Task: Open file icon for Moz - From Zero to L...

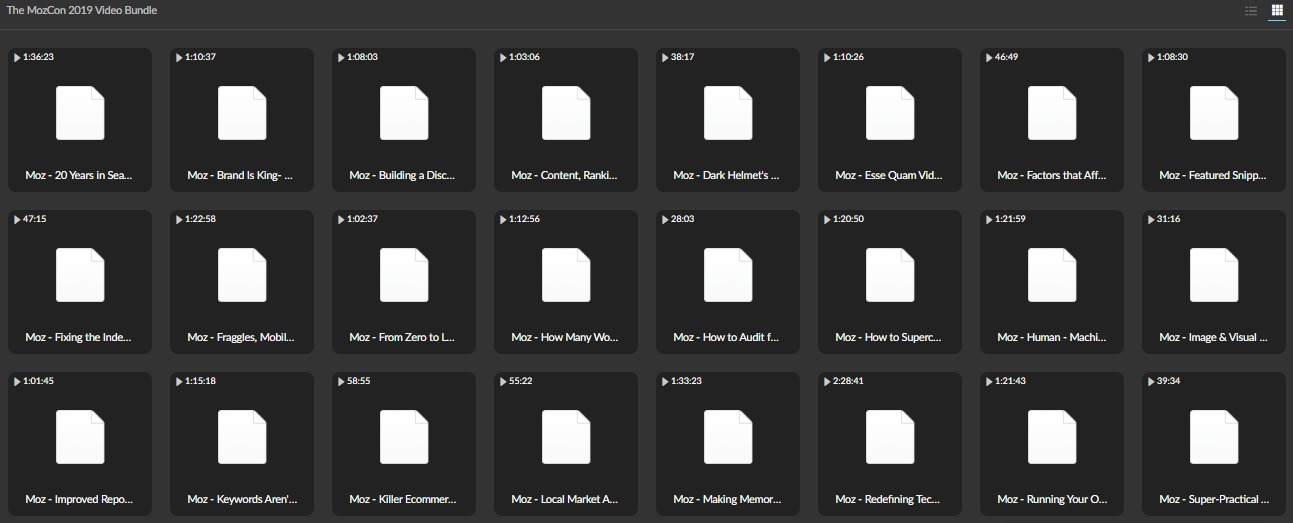Action: pyautogui.click(x=404, y=275)
